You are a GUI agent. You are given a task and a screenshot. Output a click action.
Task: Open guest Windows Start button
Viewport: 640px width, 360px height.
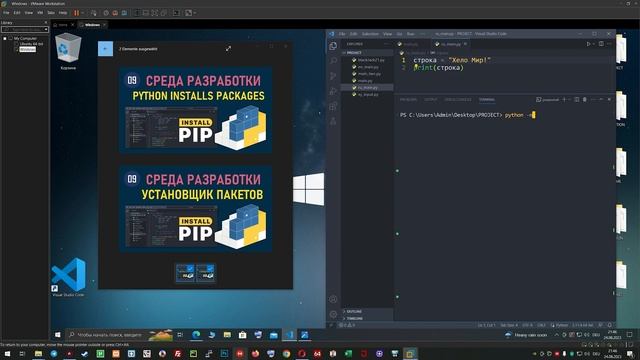[x=58, y=335]
